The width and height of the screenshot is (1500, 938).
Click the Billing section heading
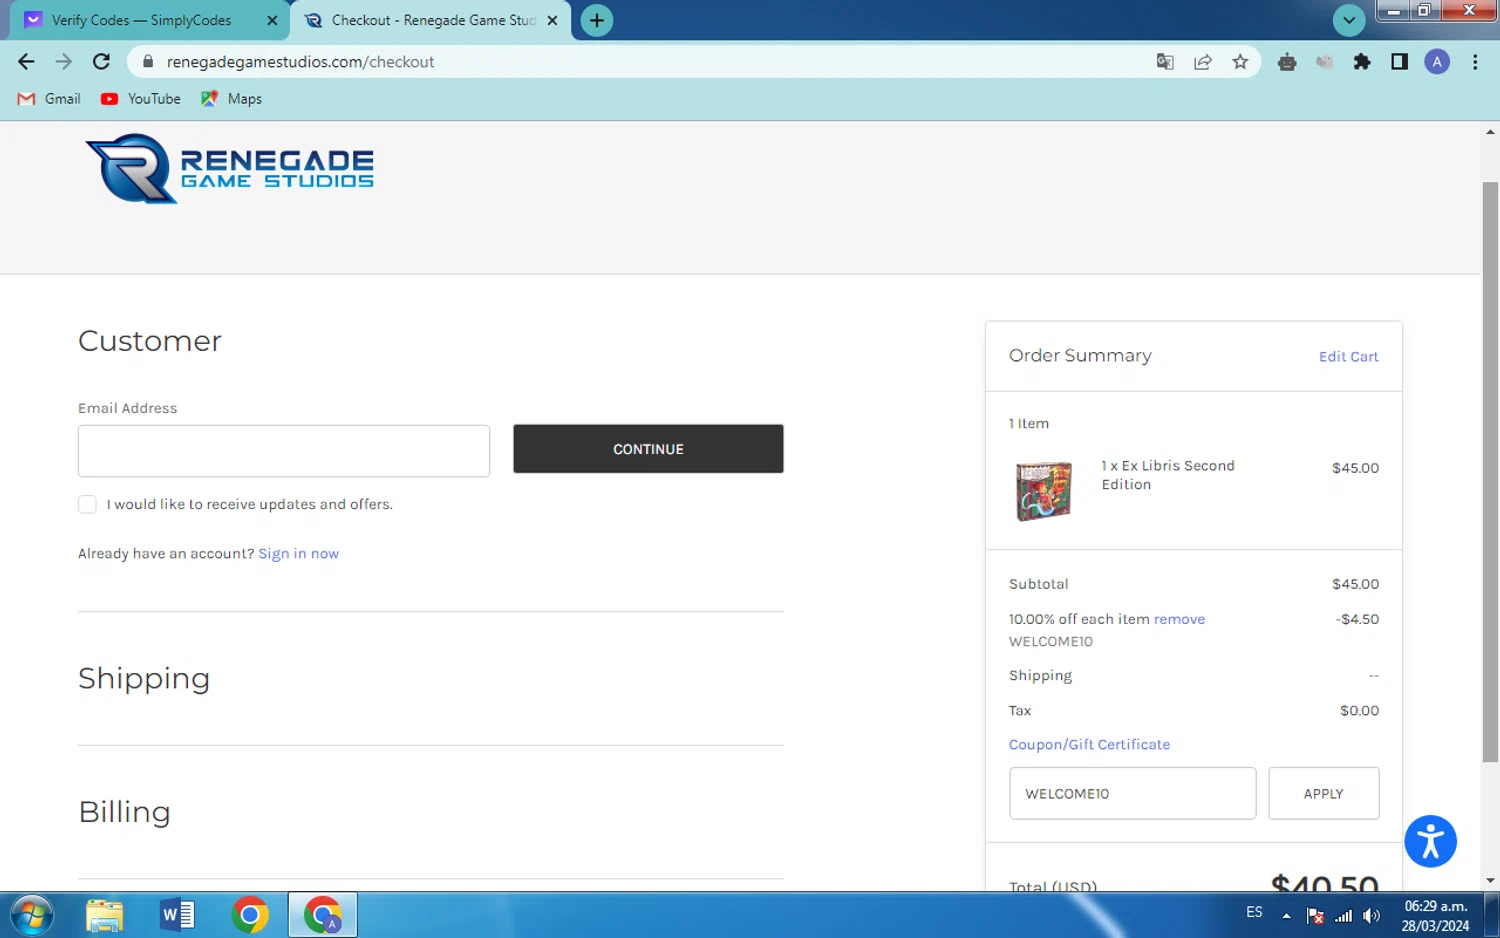[124, 812]
